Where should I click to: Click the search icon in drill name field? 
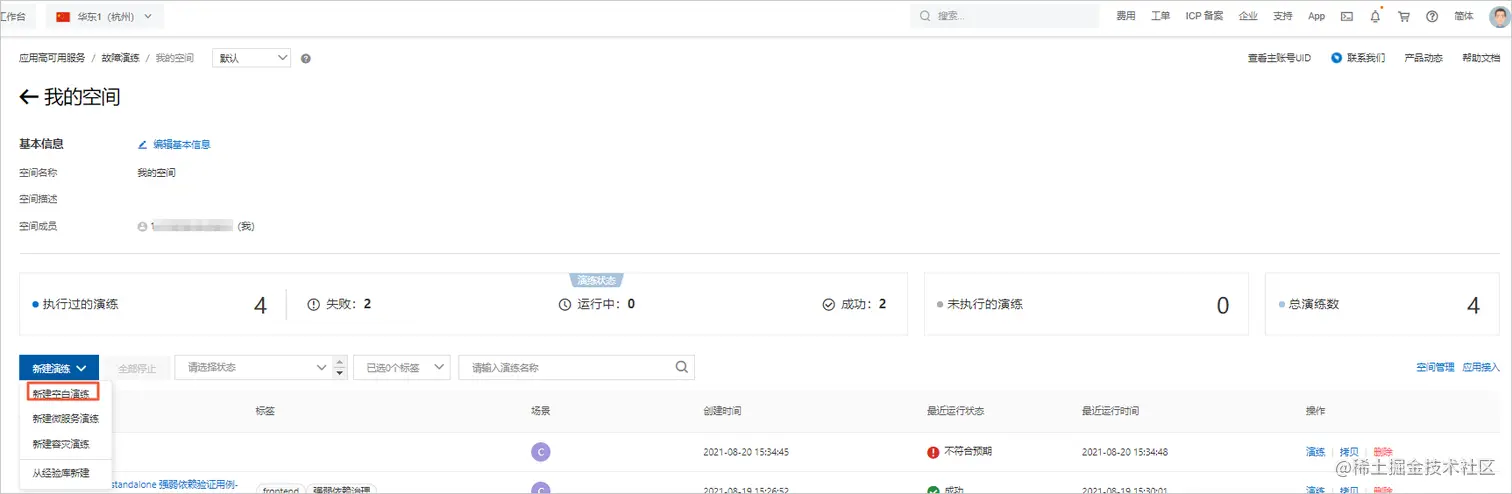(x=681, y=367)
